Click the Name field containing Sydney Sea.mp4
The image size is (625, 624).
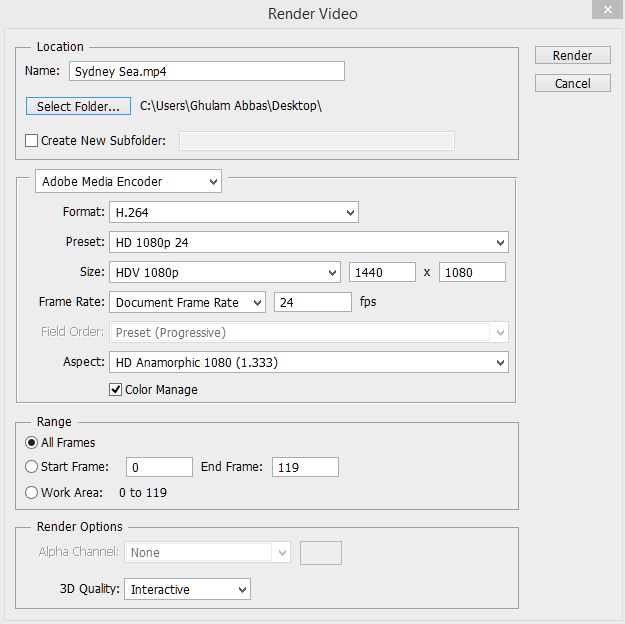[206, 71]
